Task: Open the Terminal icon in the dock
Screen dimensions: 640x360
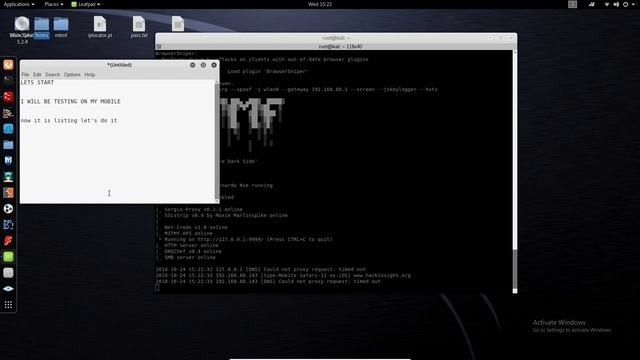Action: click(x=8, y=80)
